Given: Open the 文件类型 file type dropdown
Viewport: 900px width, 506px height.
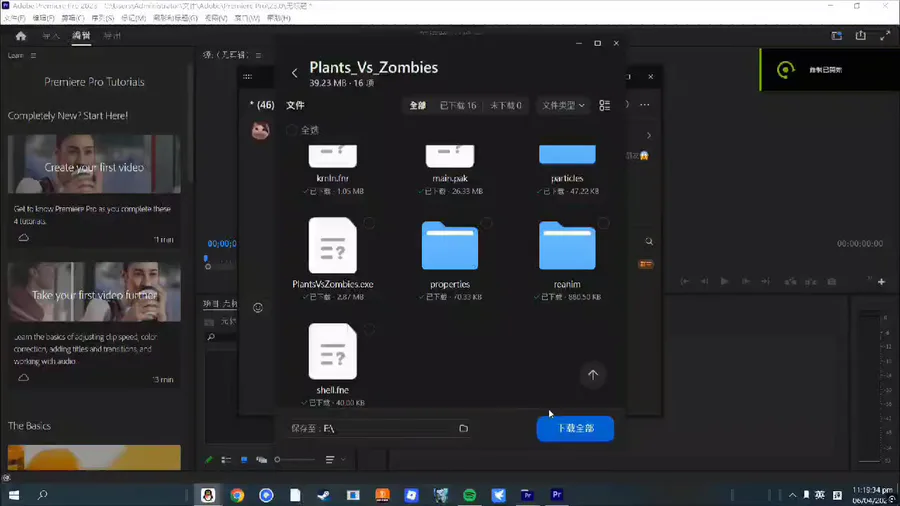Looking at the screenshot, I should click(x=563, y=106).
